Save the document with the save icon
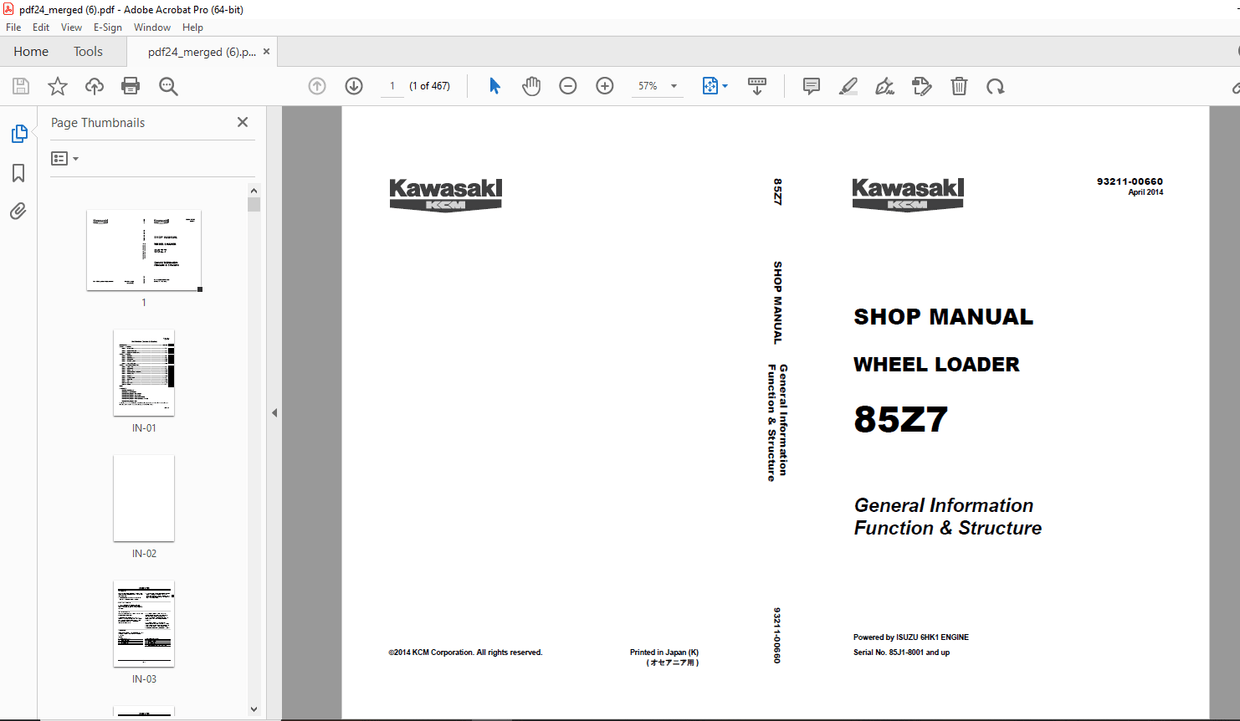This screenshot has height=721, width=1240. (20, 86)
